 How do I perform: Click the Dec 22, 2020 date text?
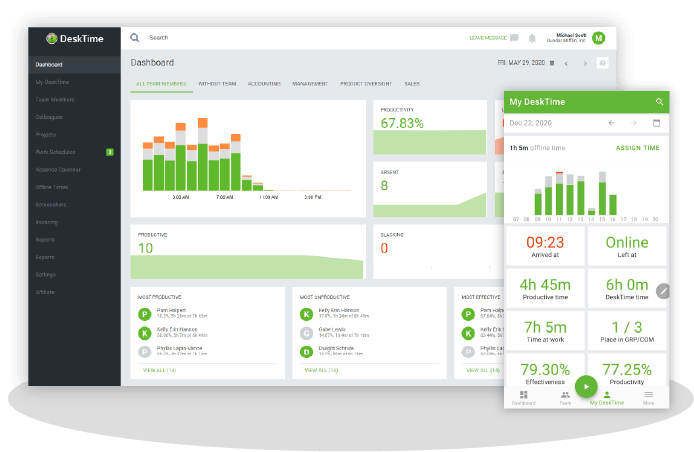tap(530, 123)
